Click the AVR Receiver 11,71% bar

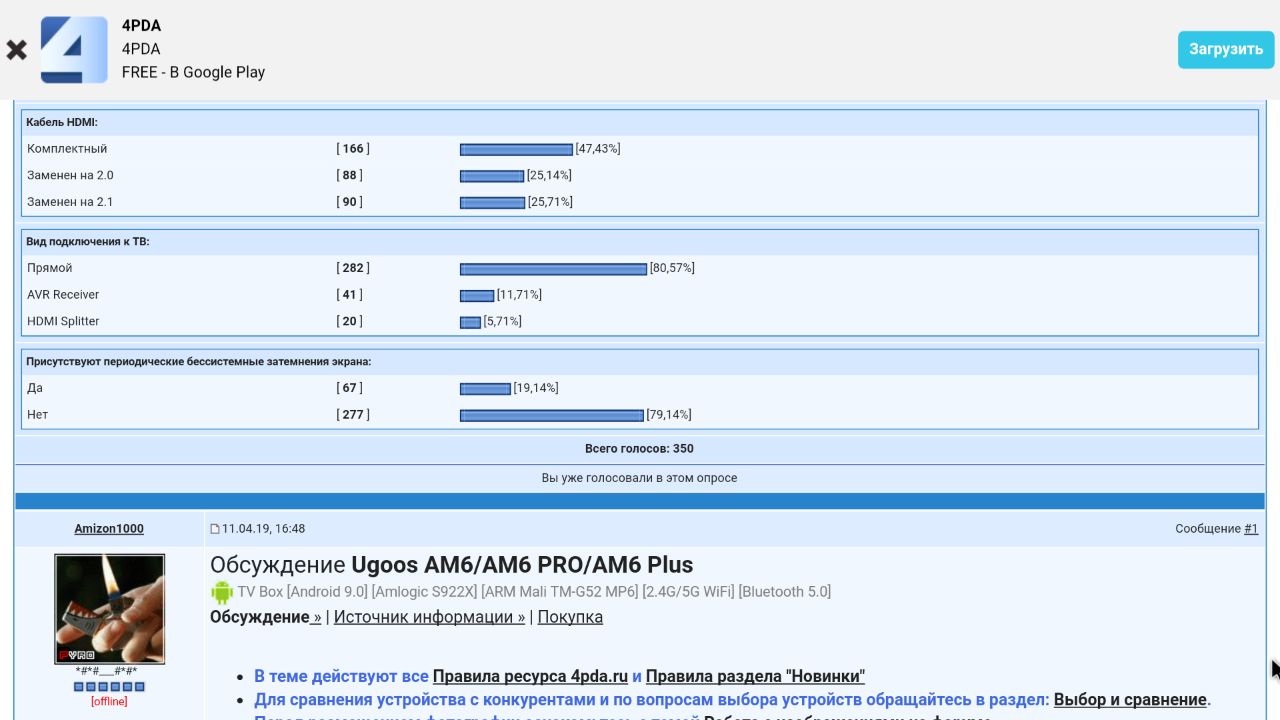pyautogui.click(x=477, y=295)
